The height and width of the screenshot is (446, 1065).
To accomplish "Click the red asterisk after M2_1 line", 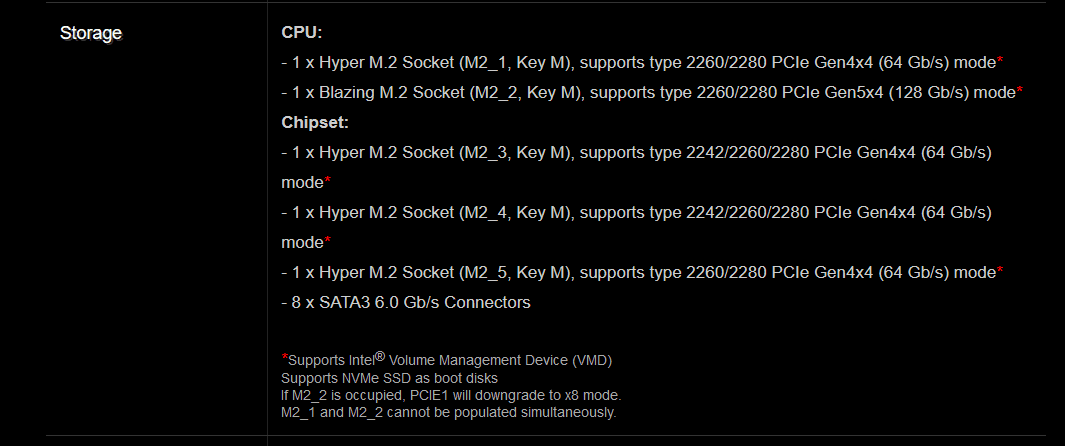I will pyautogui.click(x=1000, y=62).
